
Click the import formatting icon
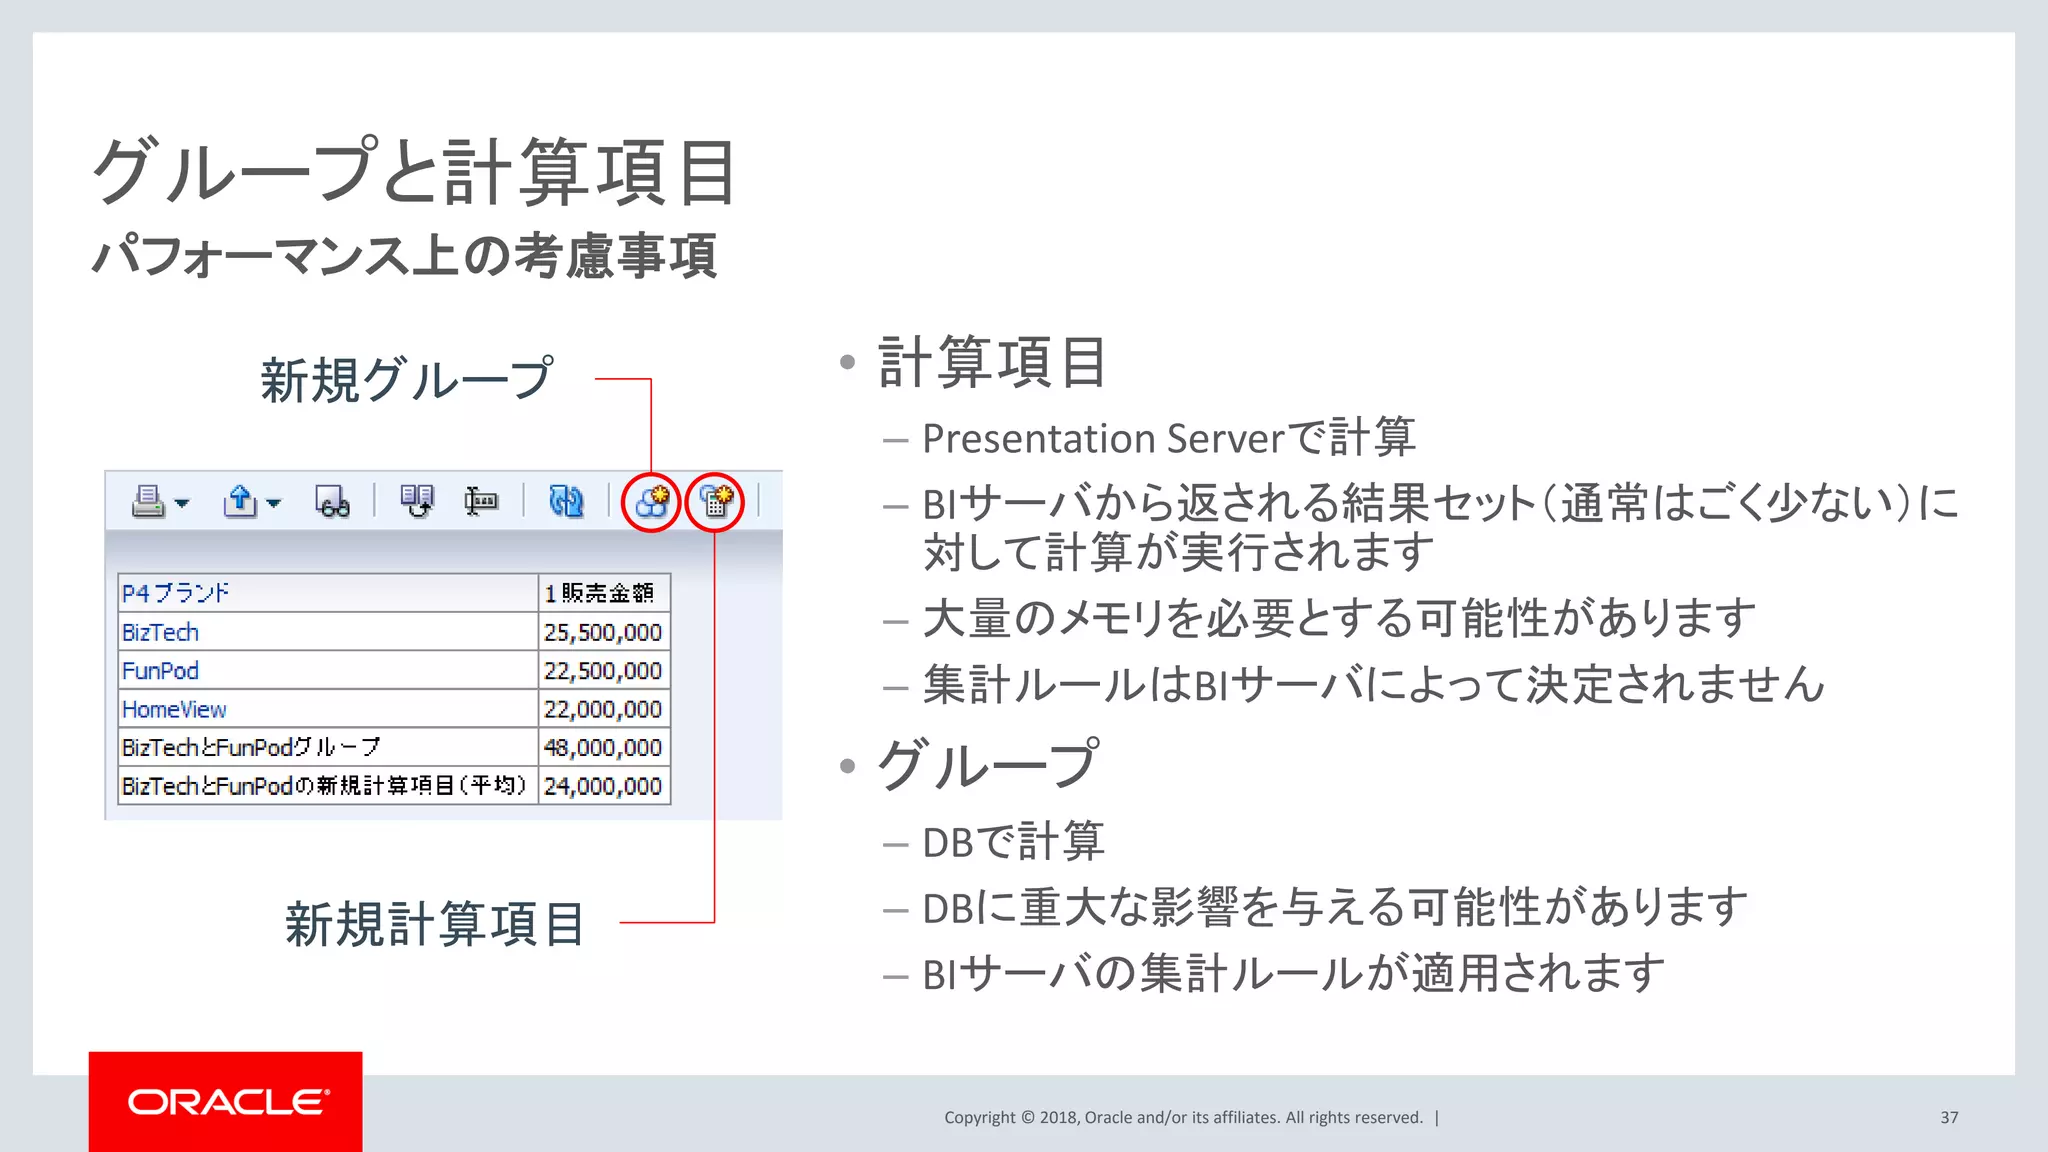coord(417,501)
